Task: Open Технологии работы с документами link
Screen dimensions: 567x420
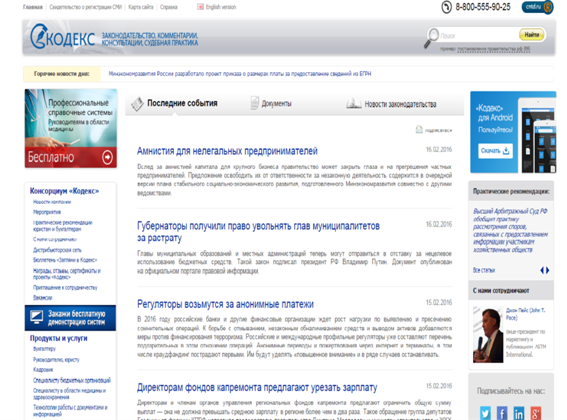Action: [x=71, y=411]
